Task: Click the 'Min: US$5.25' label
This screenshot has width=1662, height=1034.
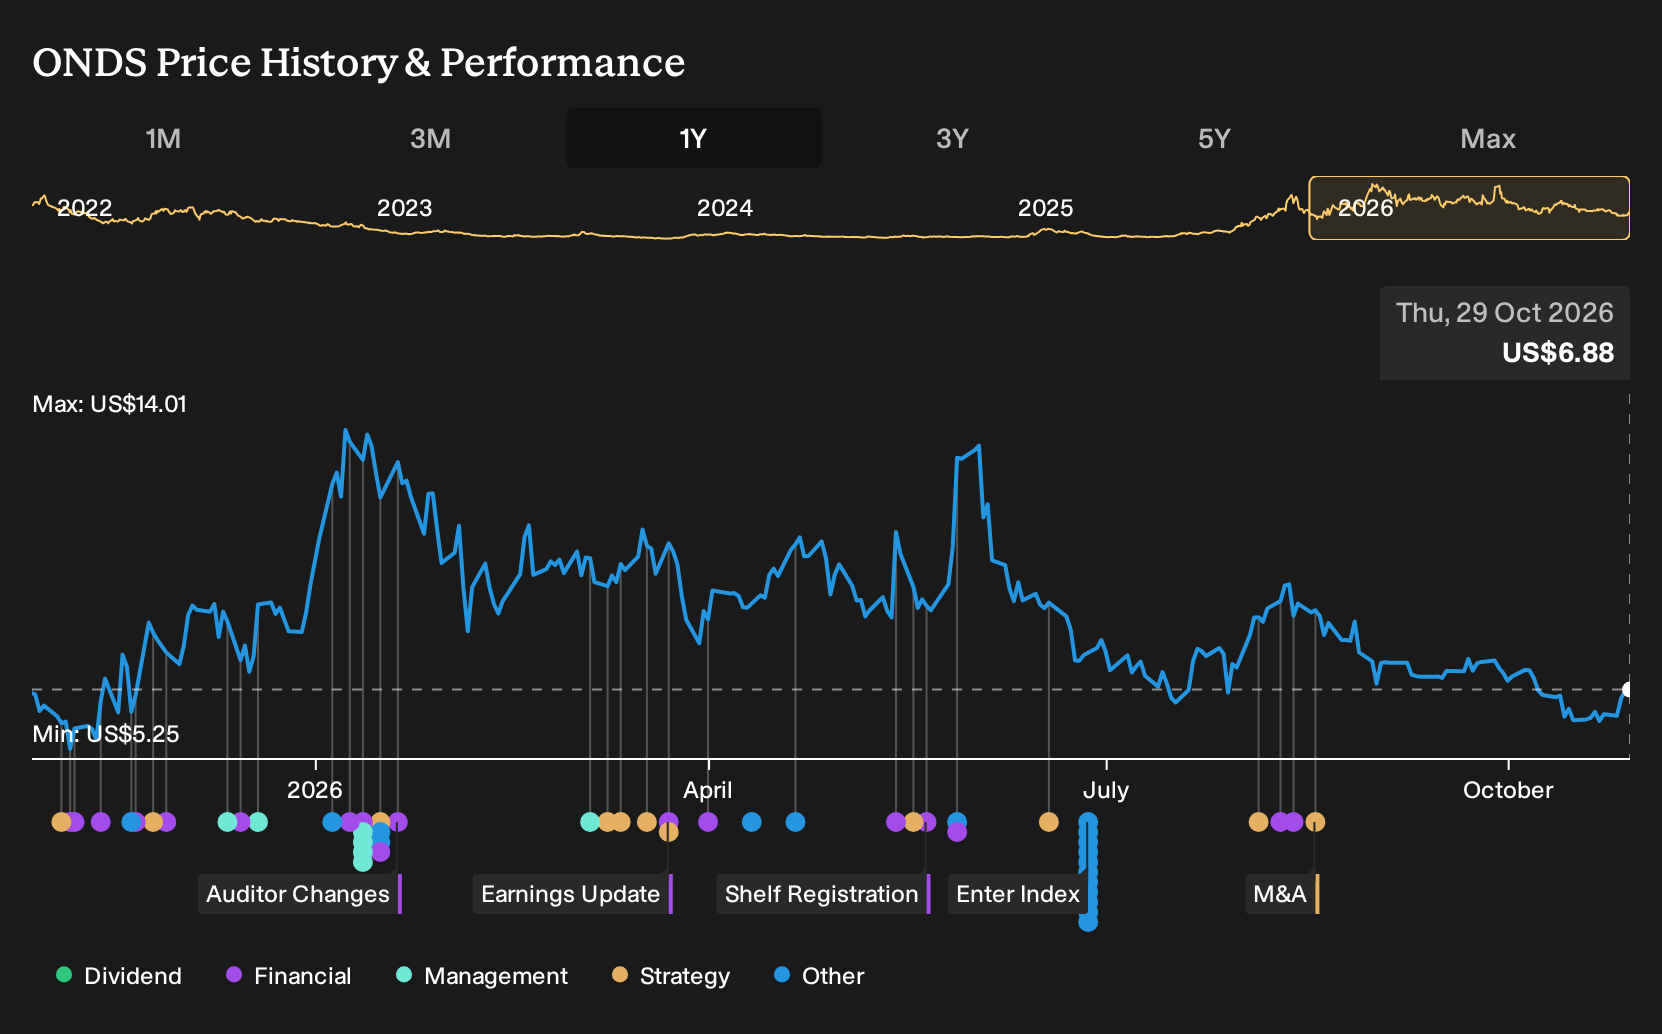Action: (x=106, y=734)
